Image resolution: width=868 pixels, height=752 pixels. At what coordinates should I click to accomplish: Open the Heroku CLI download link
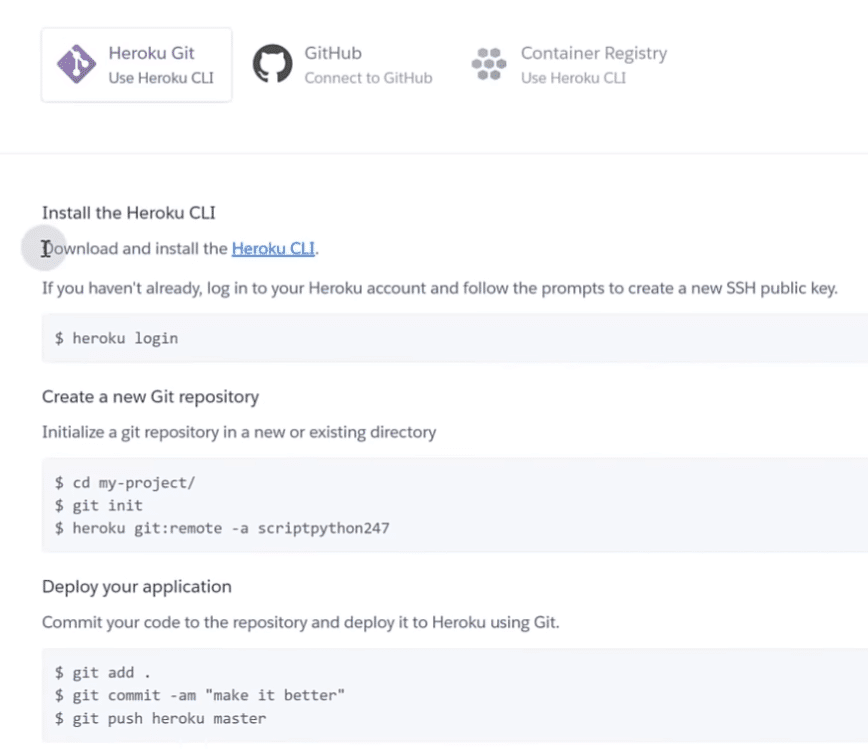point(274,248)
